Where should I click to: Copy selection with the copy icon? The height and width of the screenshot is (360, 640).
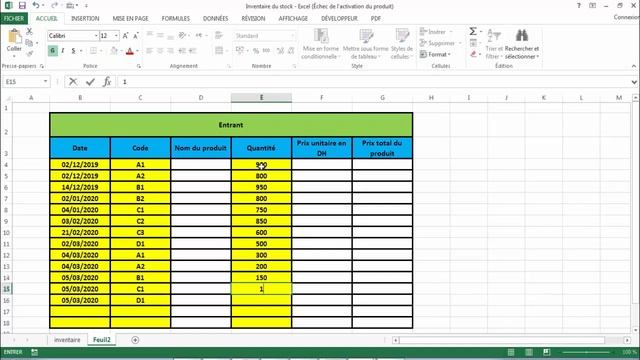point(29,42)
